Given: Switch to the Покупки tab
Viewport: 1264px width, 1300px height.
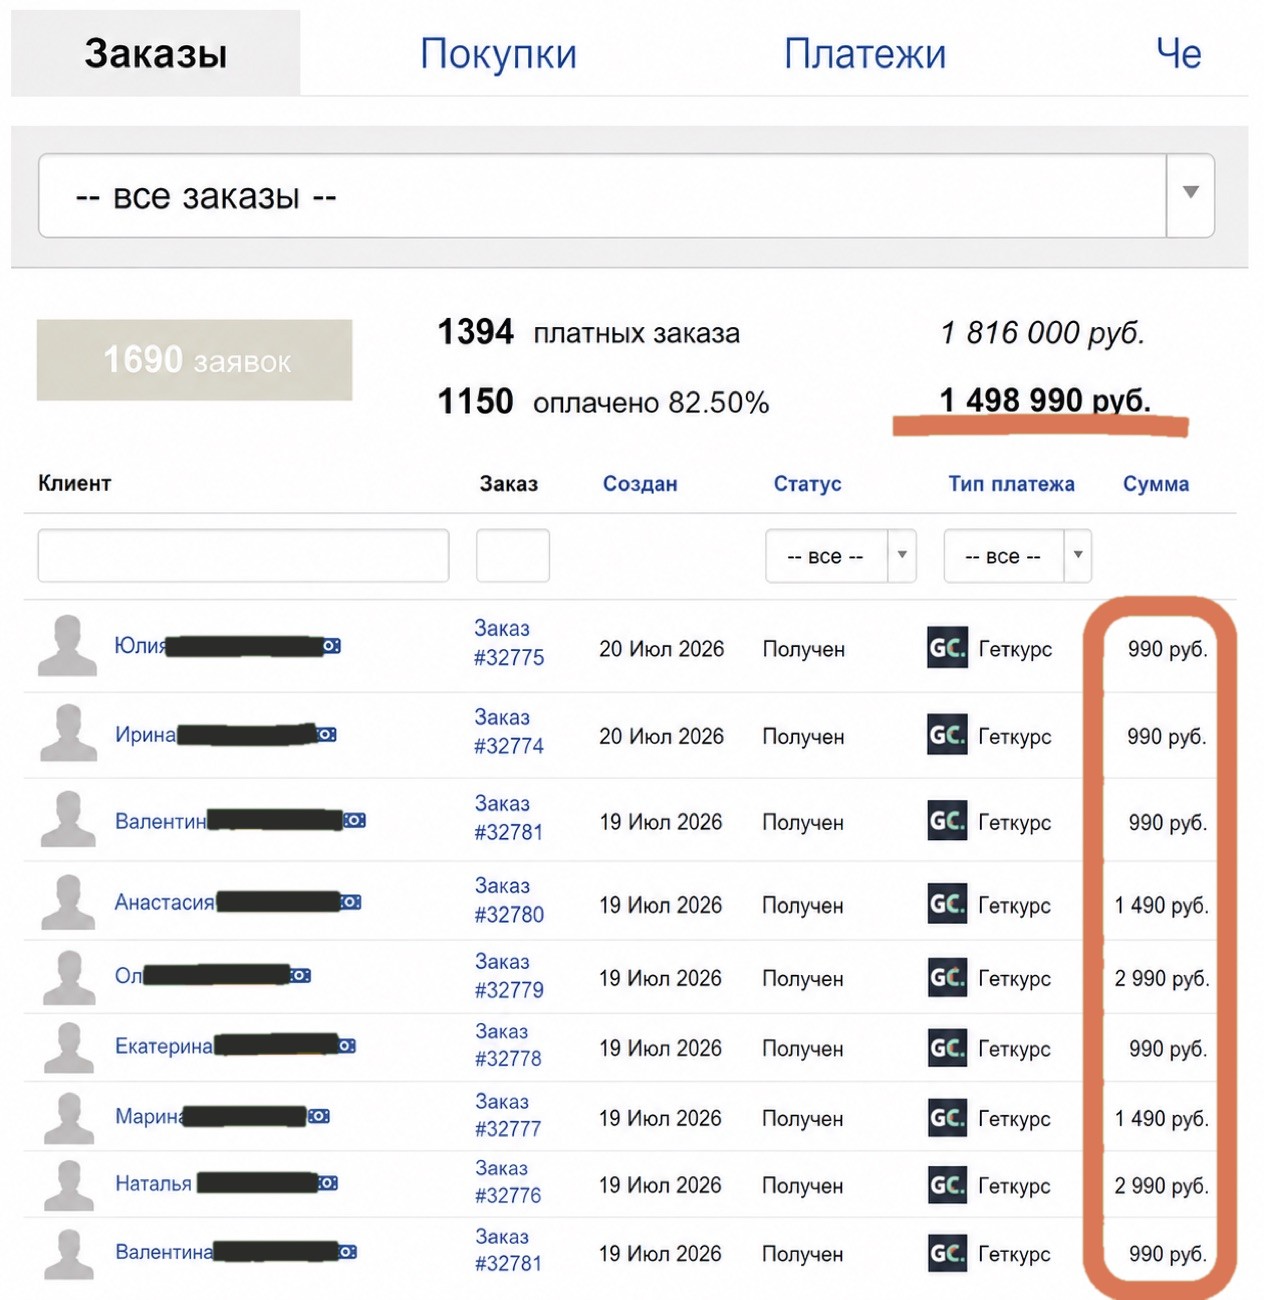Looking at the screenshot, I should 498,53.
